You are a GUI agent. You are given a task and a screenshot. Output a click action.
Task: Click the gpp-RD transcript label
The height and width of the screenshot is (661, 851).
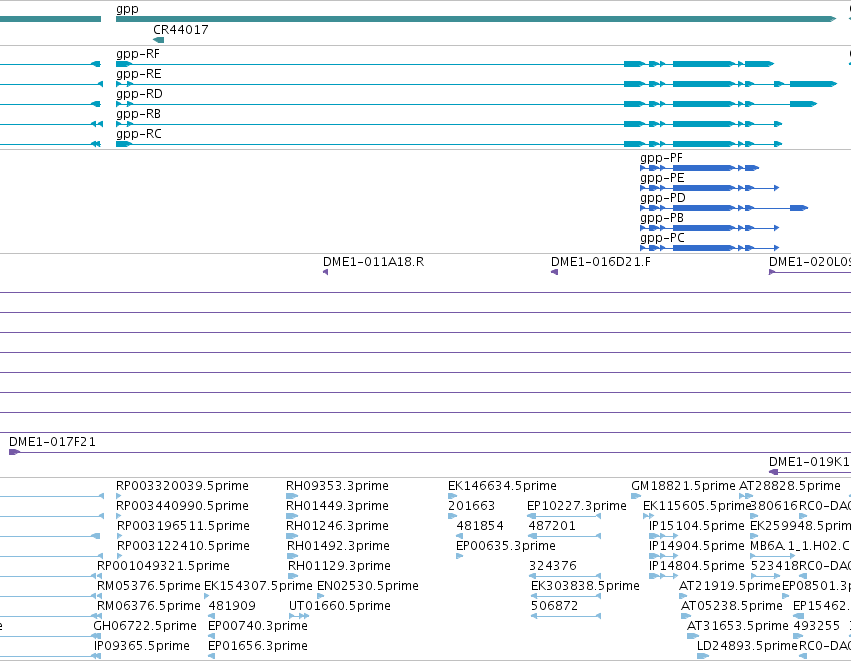139,94
